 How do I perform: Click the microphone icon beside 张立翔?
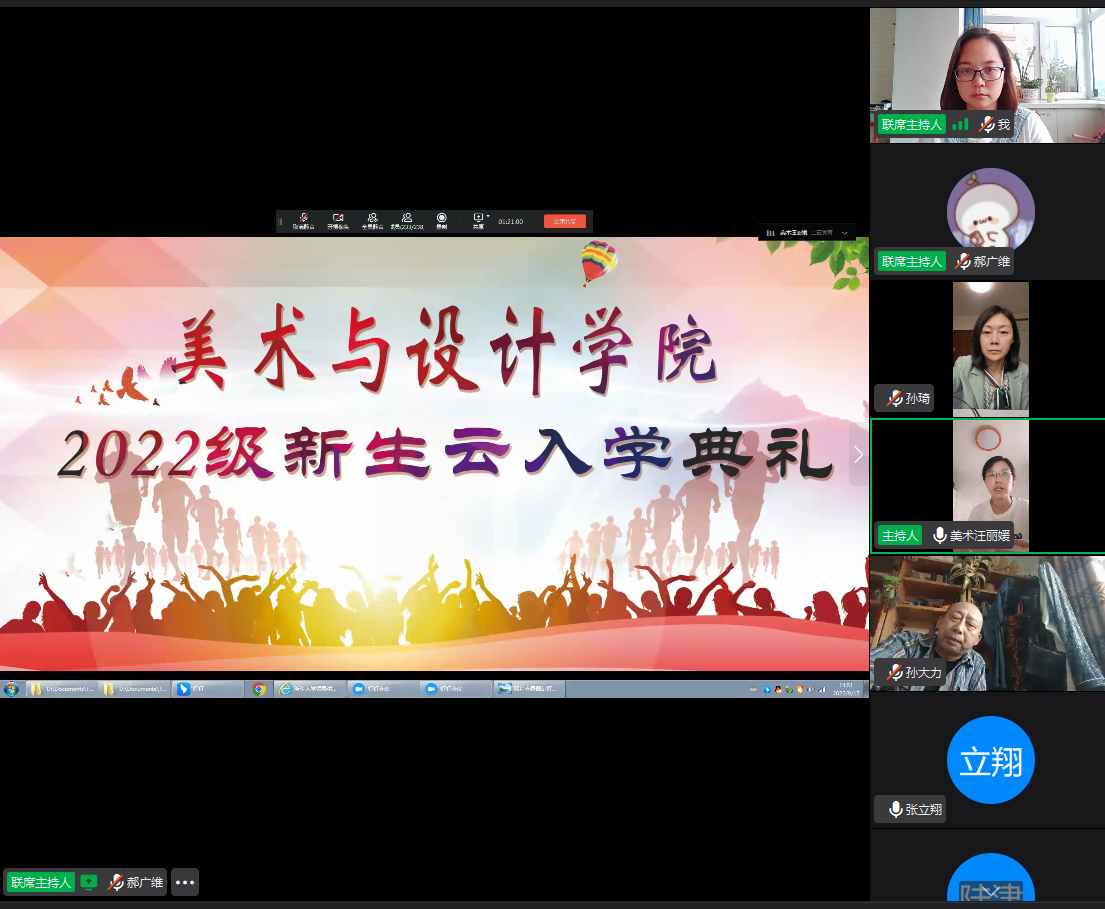[894, 809]
